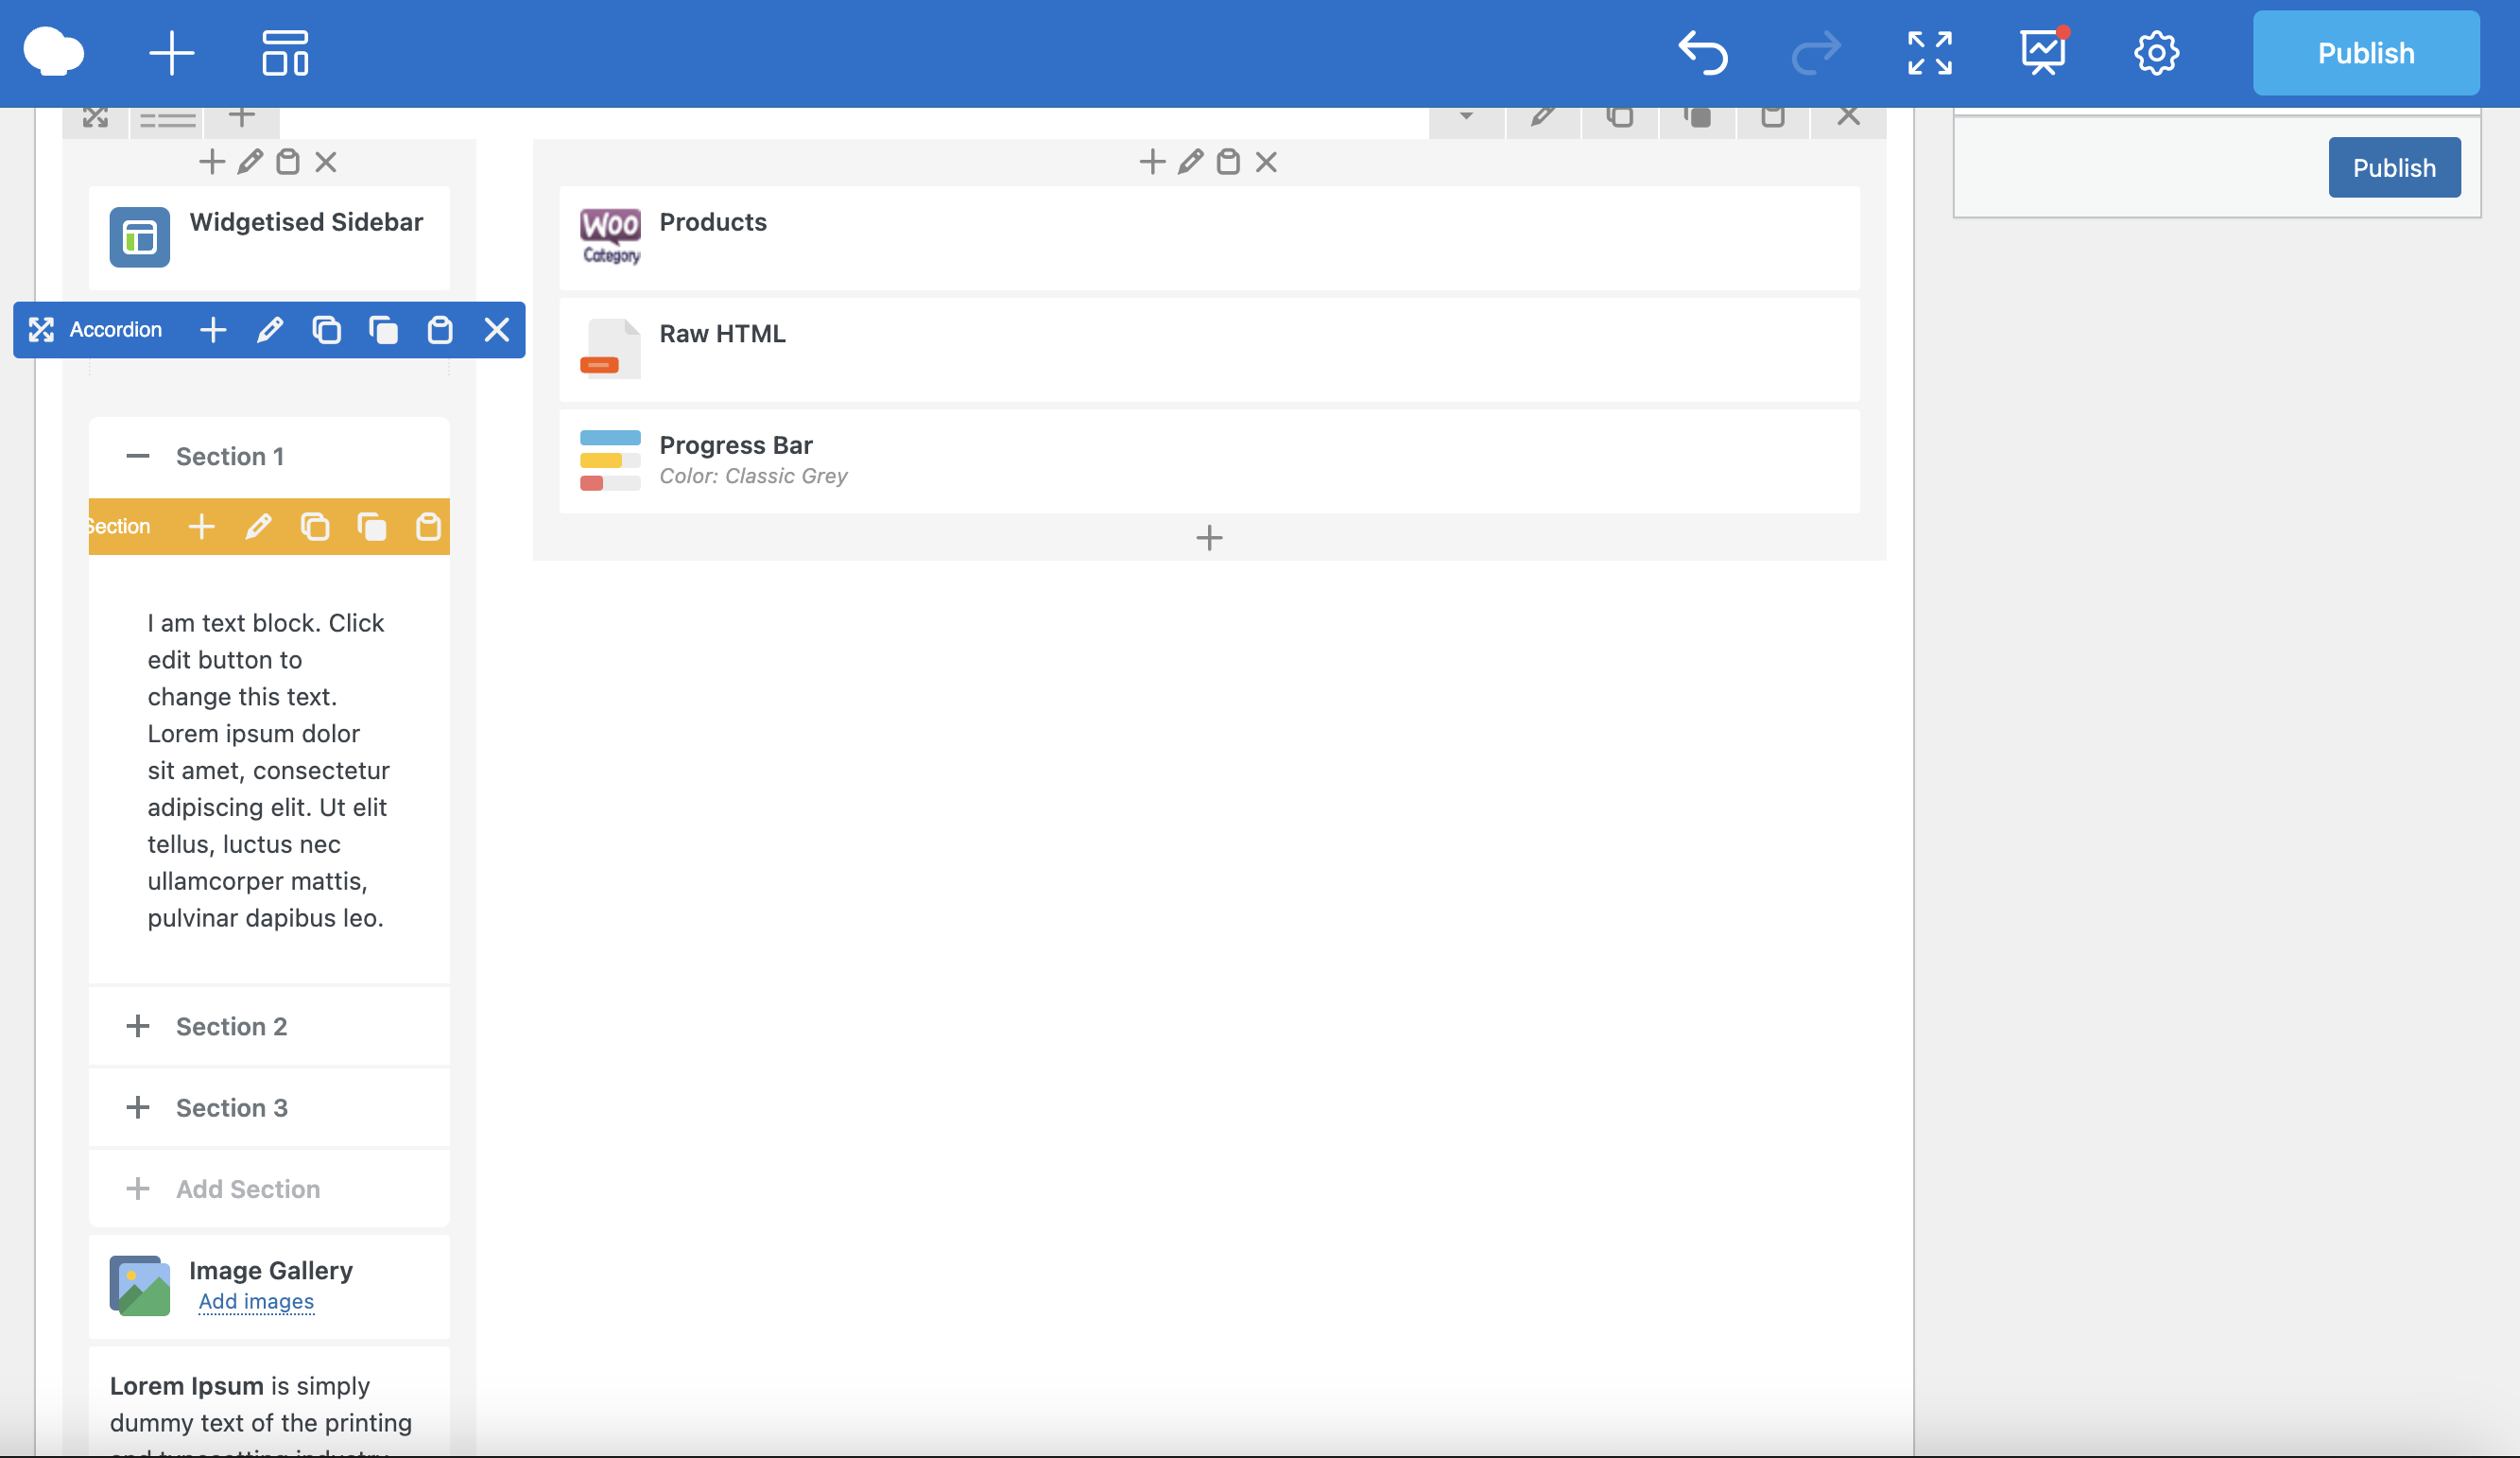
Task: Open the insights chart icon
Action: [2043, 51]
